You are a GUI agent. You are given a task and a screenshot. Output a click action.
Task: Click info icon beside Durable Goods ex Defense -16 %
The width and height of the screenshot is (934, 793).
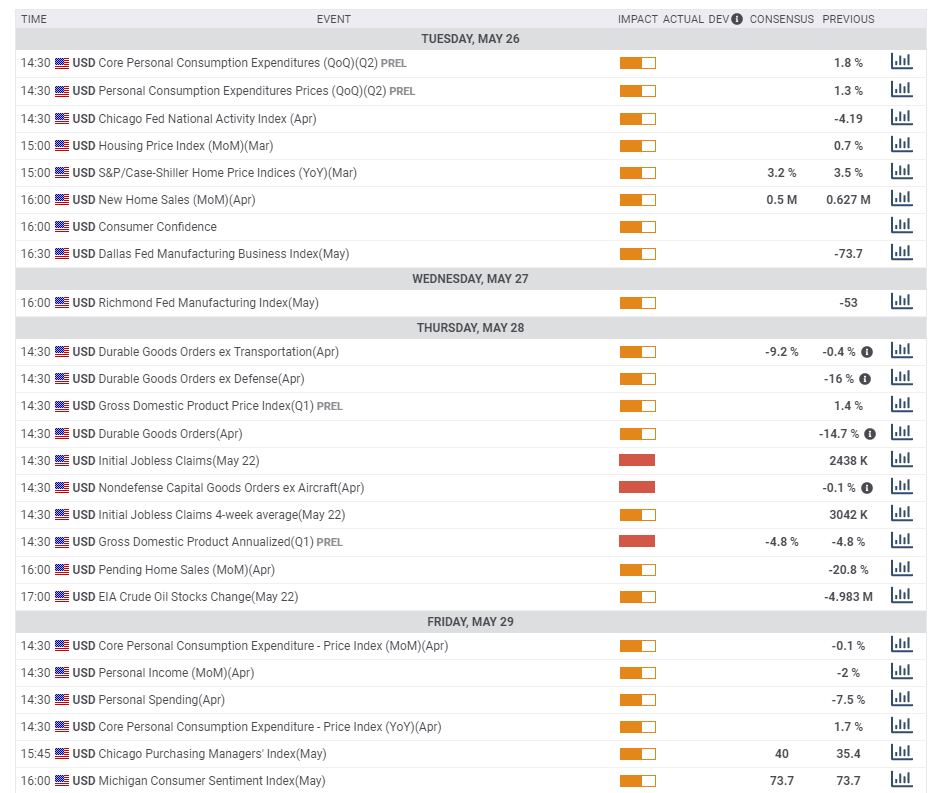click(x=865, y=379)
